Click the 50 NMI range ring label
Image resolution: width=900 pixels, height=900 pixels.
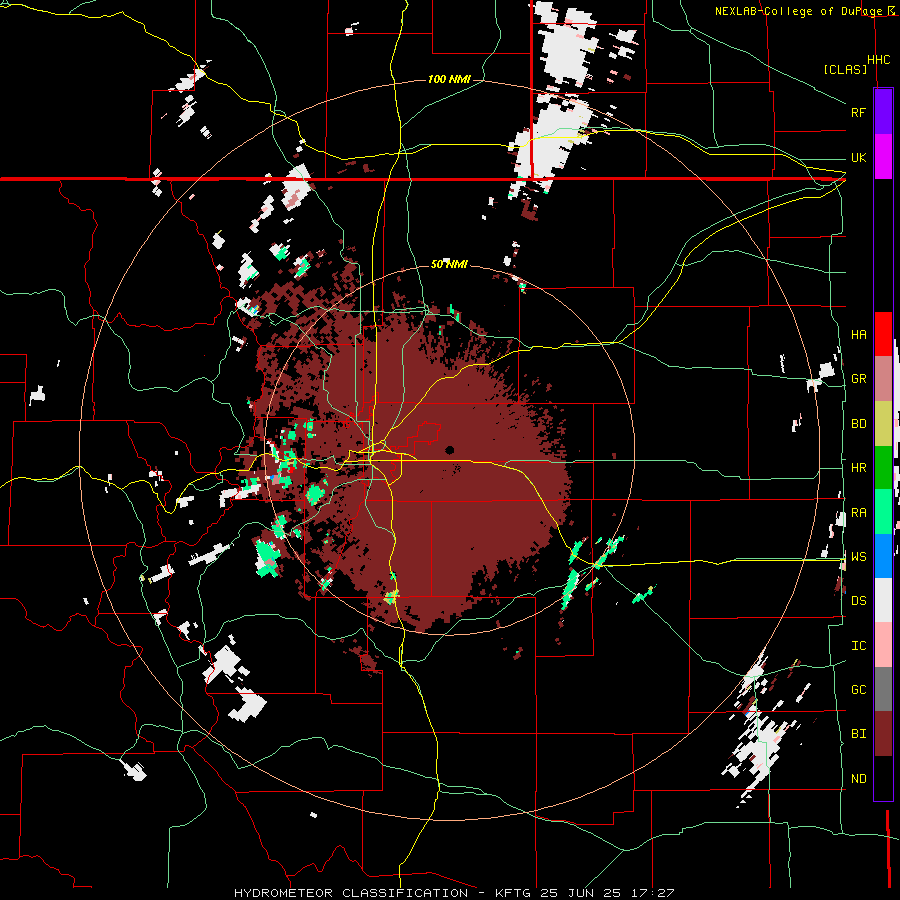[449, 264]
